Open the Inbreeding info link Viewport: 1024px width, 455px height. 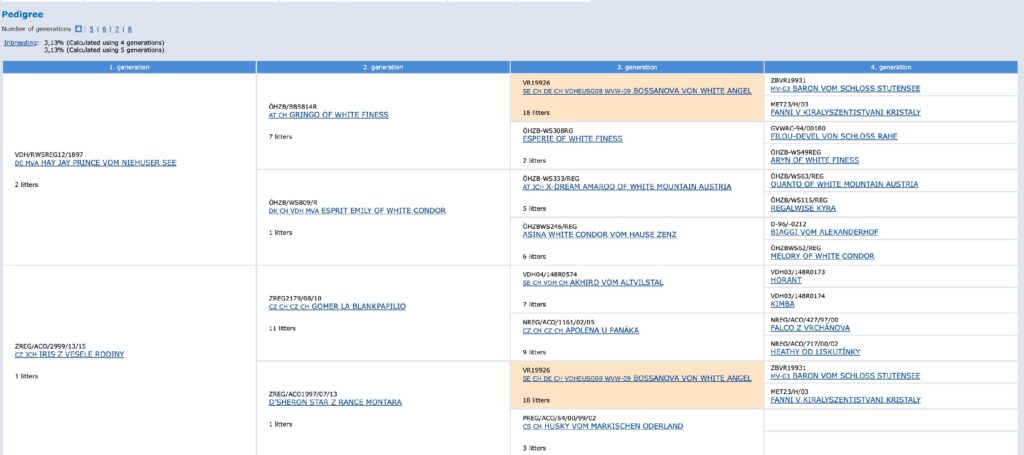(21, 43)
